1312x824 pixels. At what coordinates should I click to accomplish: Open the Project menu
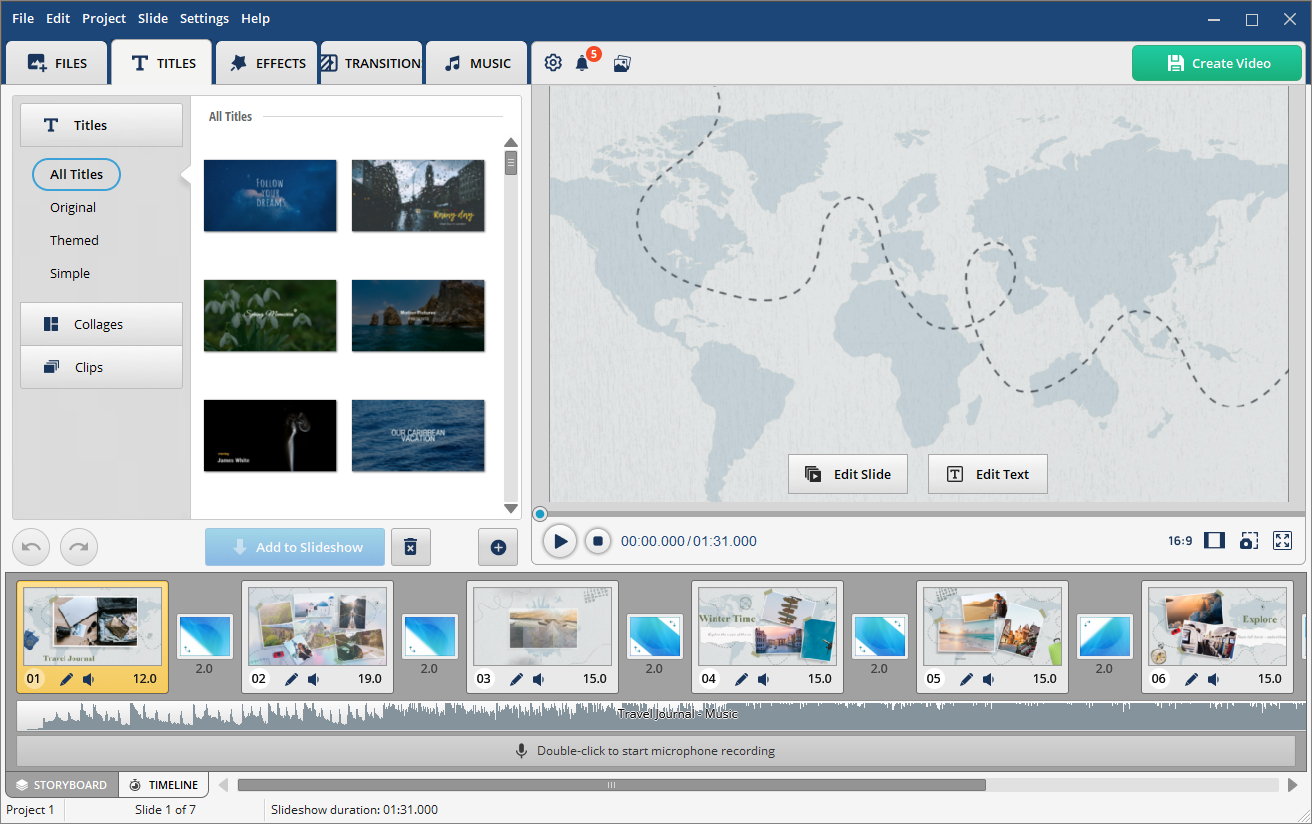pos(104,18)
